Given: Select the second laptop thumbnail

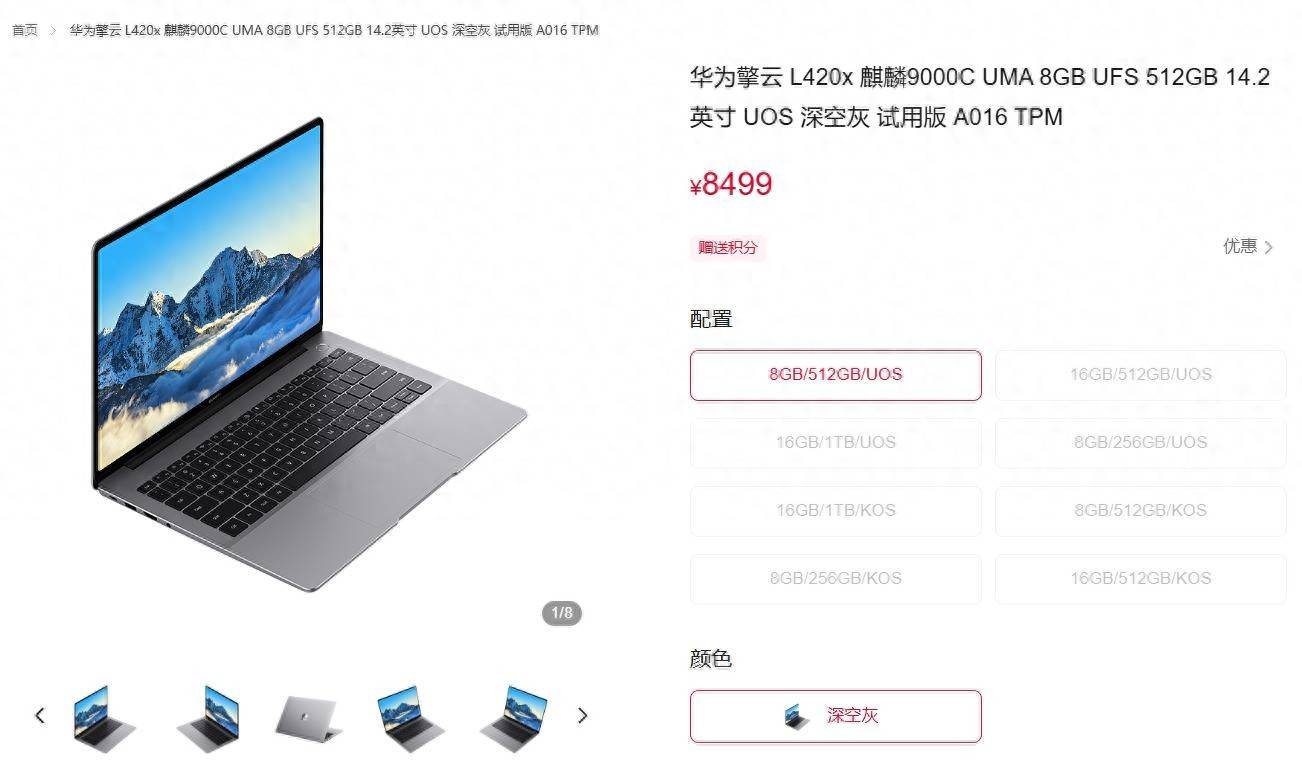Looking at the screenshot, I should [x=207, y=715].
